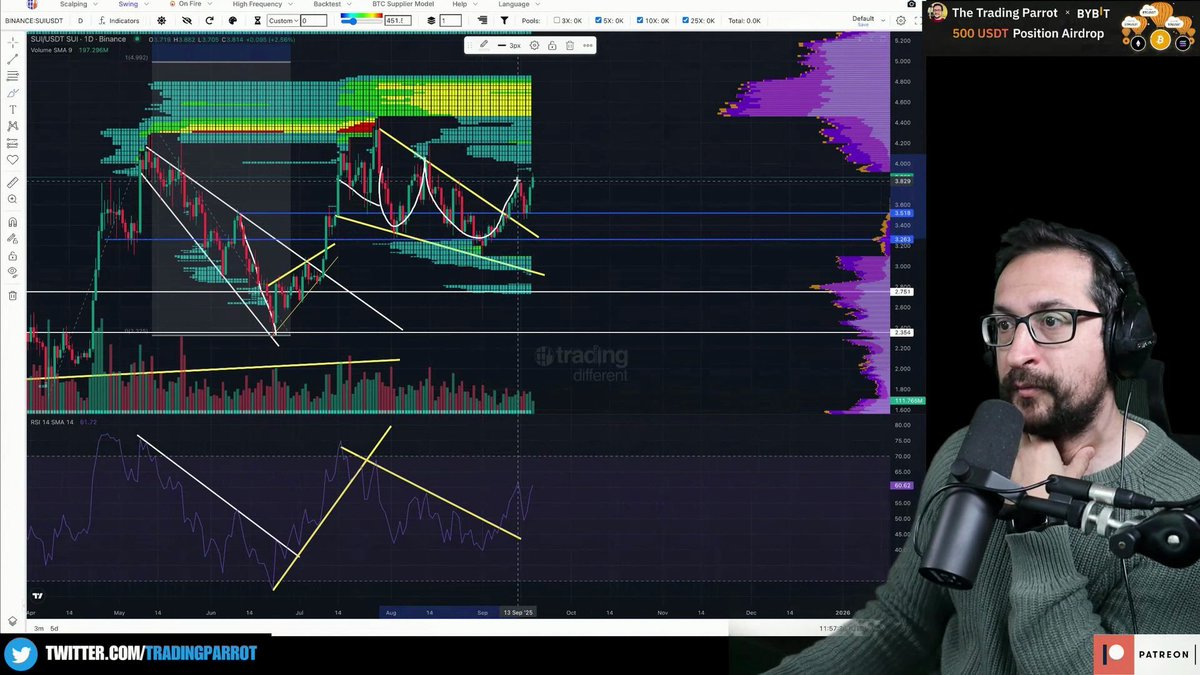This screenshot has width=1200, height=675.
Task: Open the Custom time range dropdown
Action: [282, 20]
